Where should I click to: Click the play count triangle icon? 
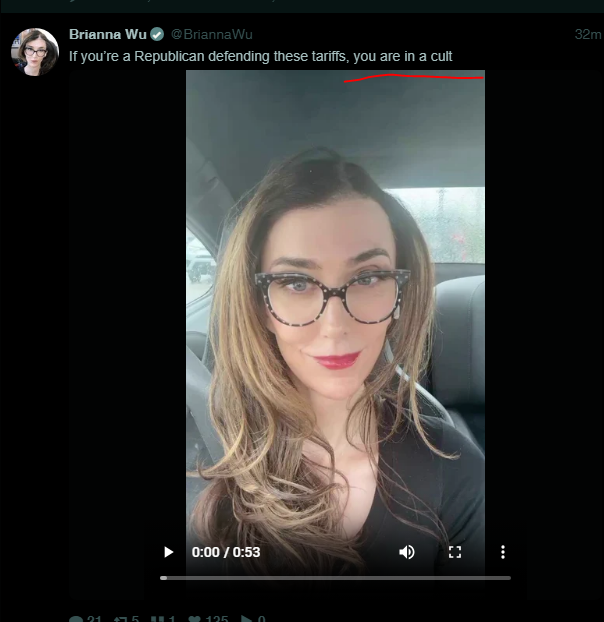click(x=246, y=619)
